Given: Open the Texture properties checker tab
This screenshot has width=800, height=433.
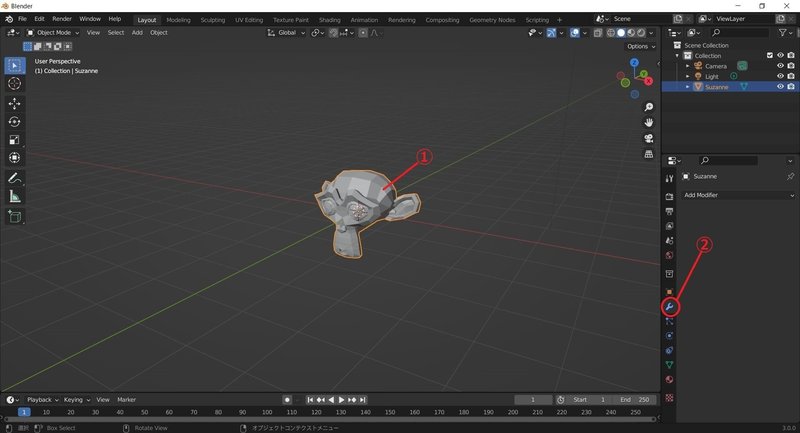Looking at the screenshot, I should coord(669,398).
